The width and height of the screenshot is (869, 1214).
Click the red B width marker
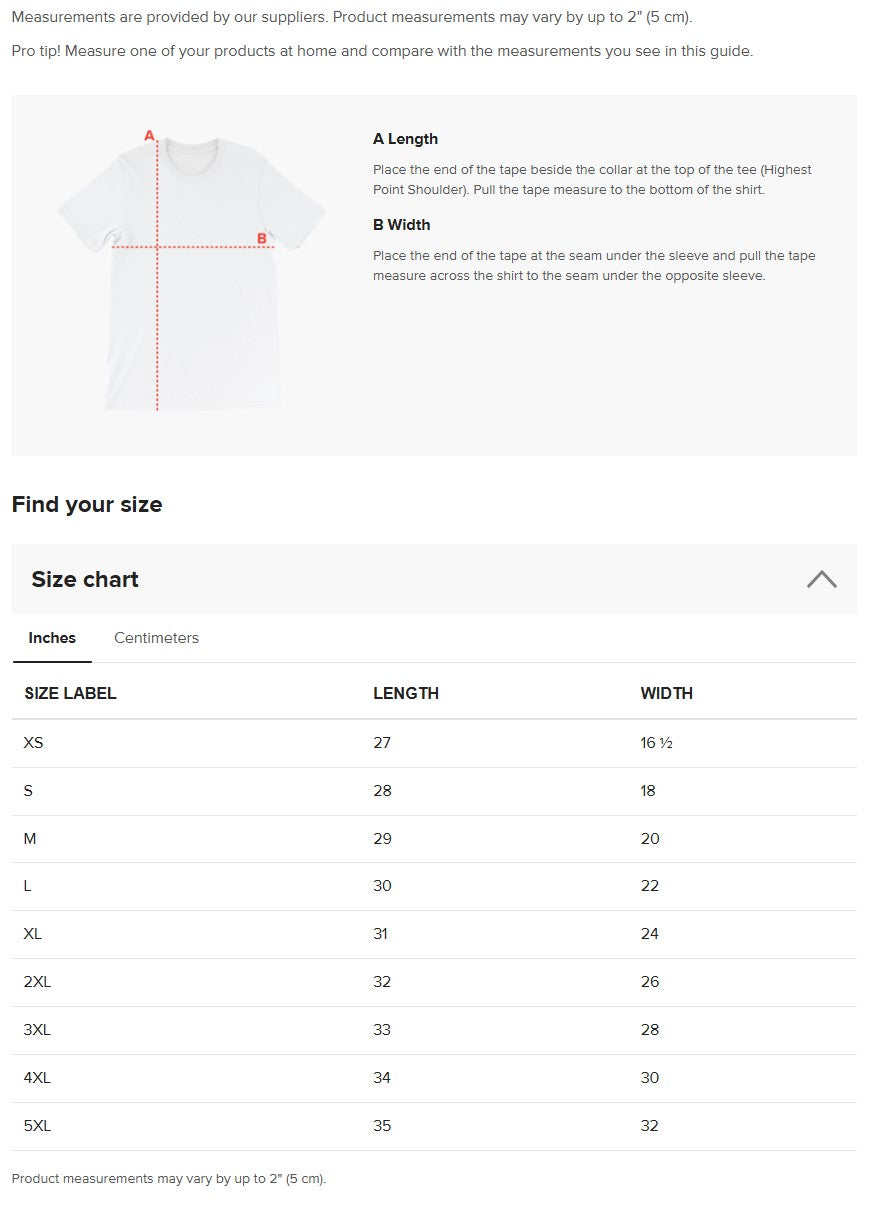click(x=262, y=238)
